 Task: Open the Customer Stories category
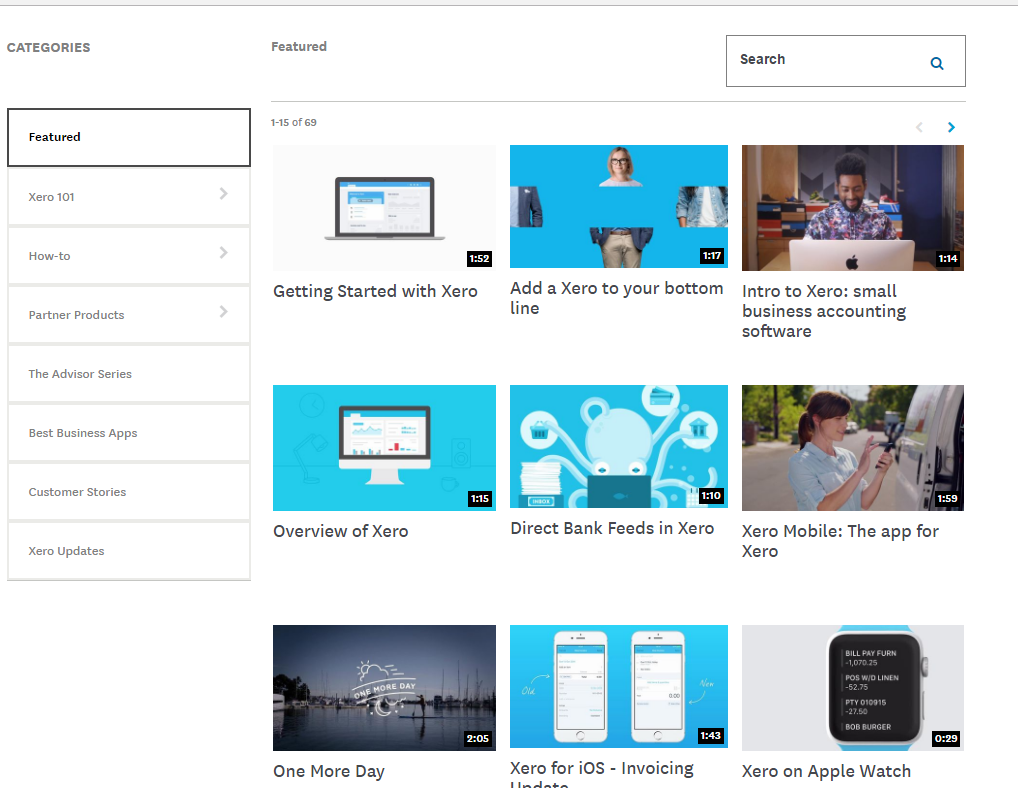coord(129,492)
